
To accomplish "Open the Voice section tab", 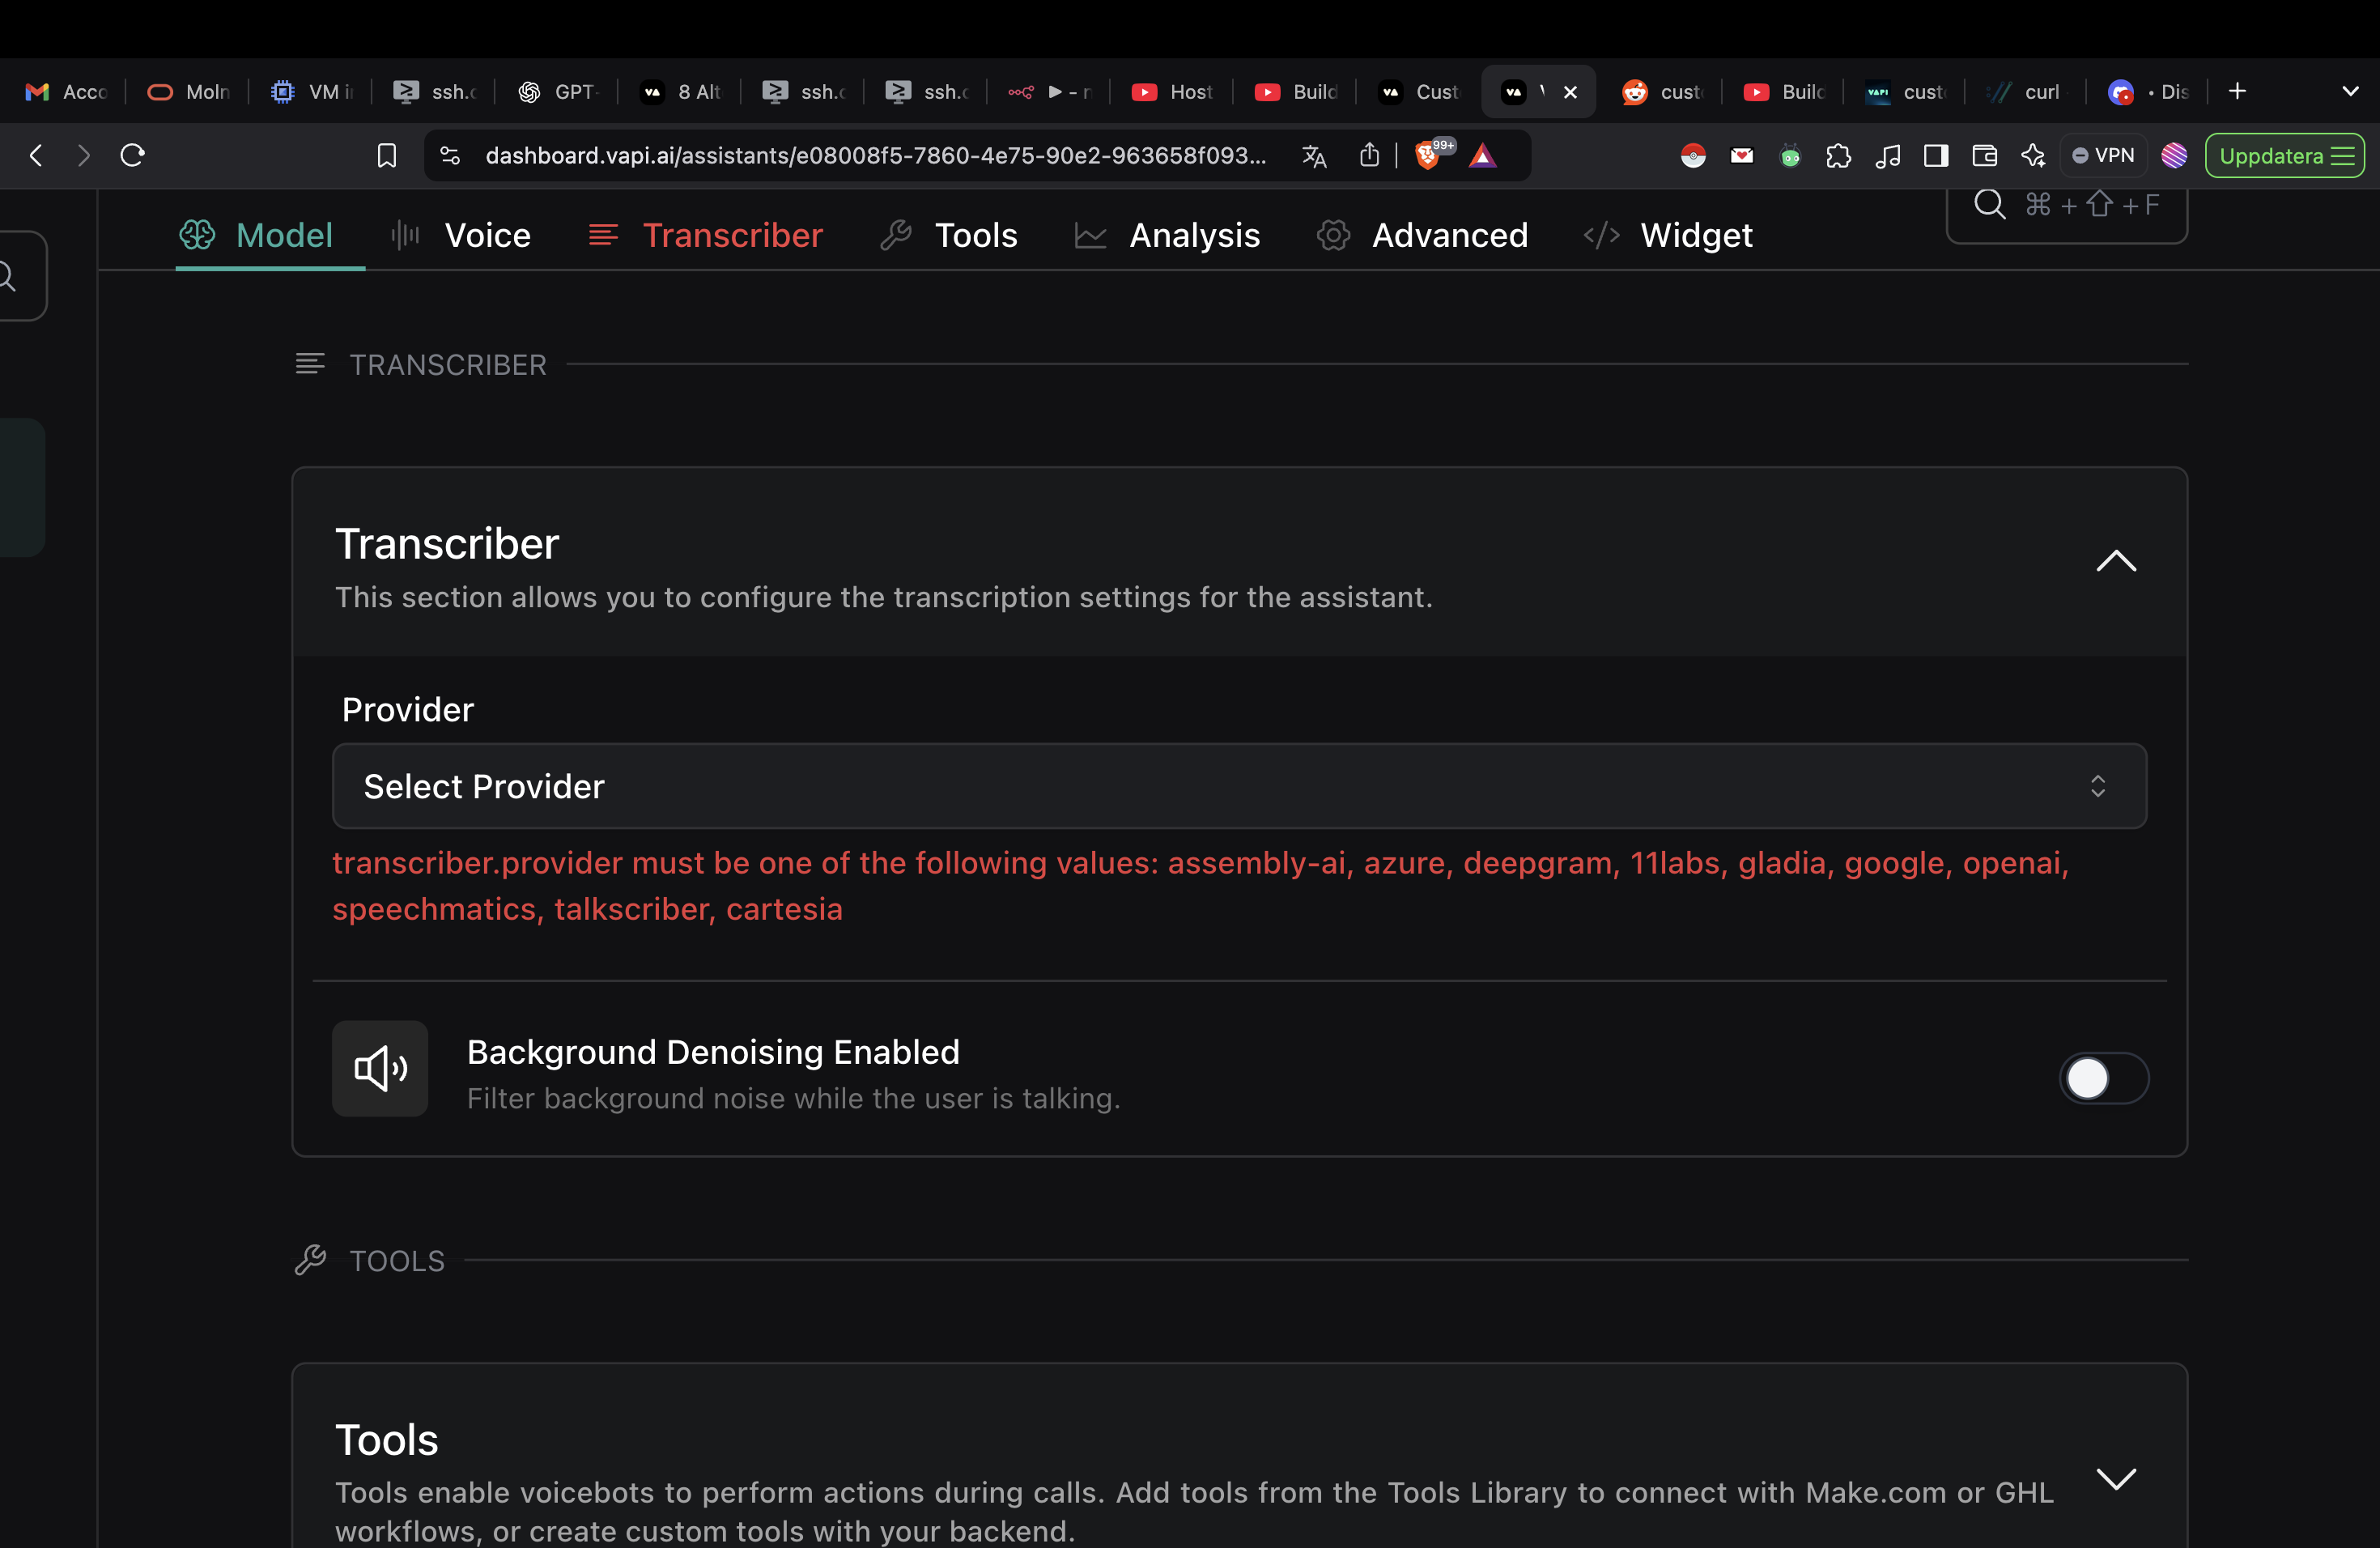I will tap(461, 235).
